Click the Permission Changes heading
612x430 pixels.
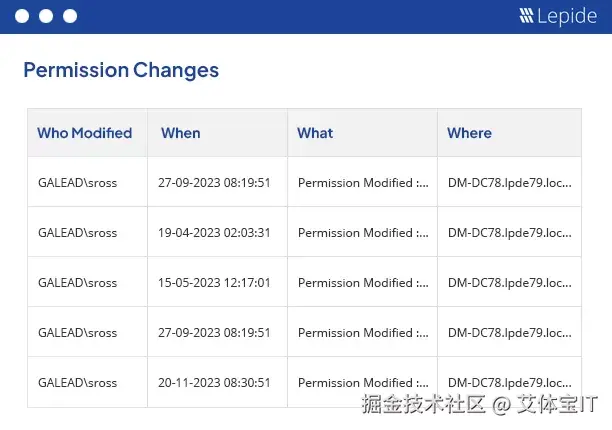121,70
